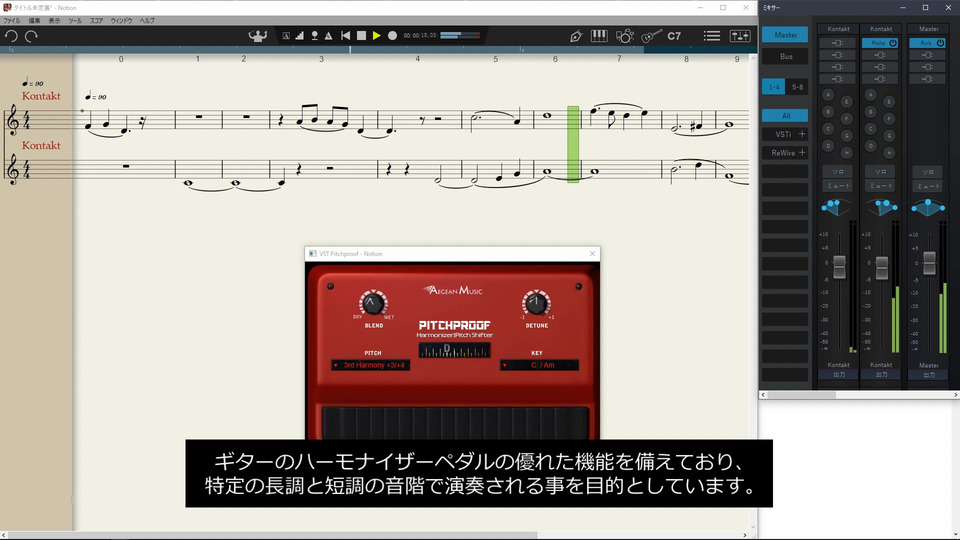Open the C7 chord library
Screen dimensions: 960x540
[x=674, y=36]
